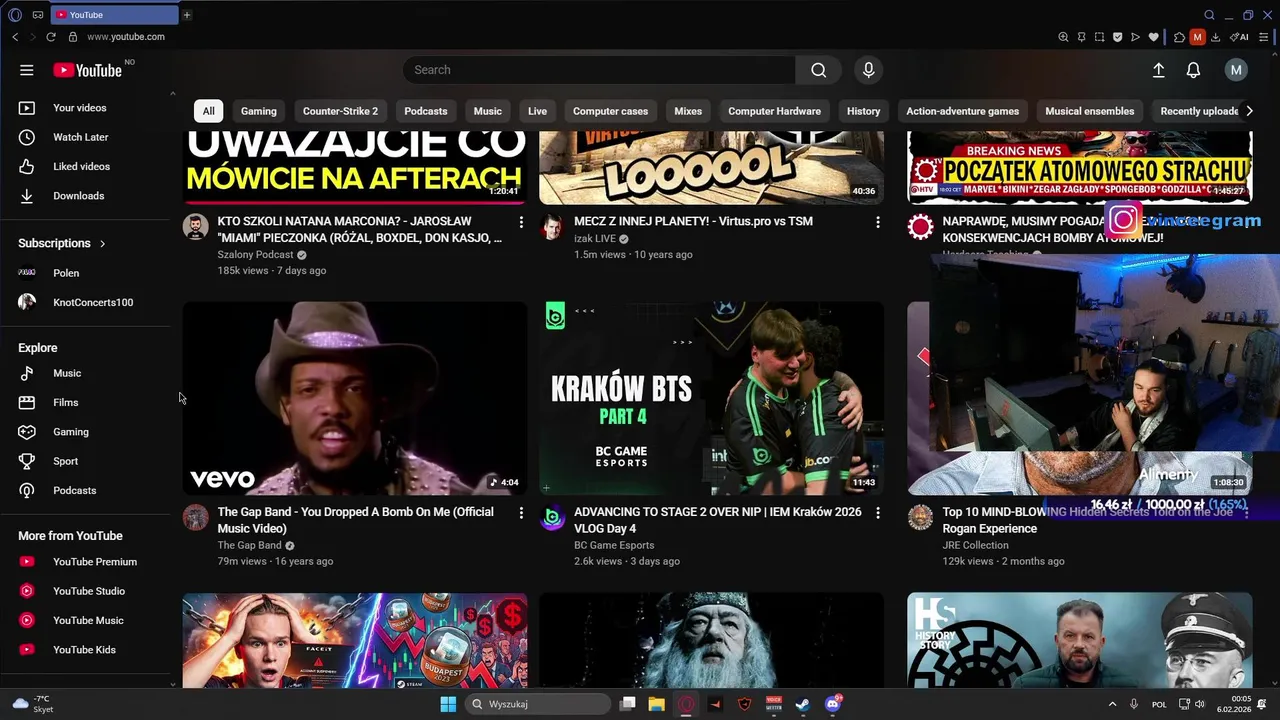Select the History filter chip
This screenshot has height=720, width=1280.
pyautogui.click(x=863, y=111)
